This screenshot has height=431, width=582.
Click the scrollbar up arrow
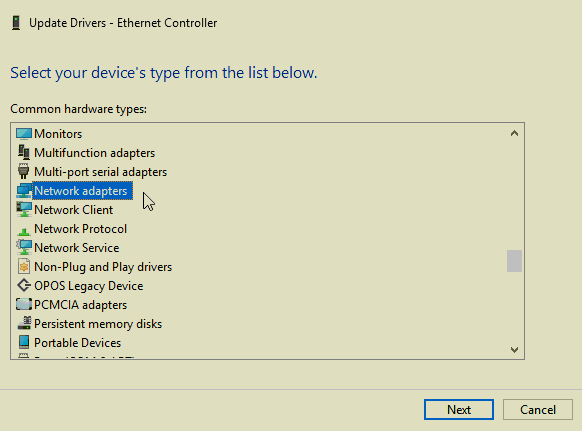[514, 133]
